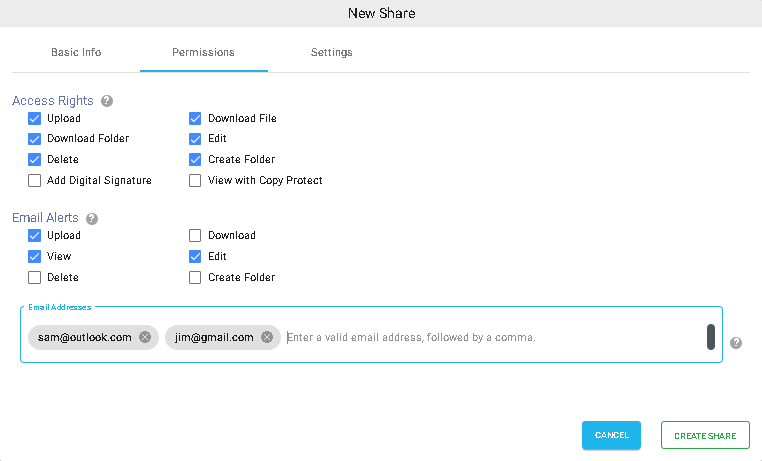This screenshot has width=762, height=461.
Task: Click the Cancel button
Action: tap(611, 435)
